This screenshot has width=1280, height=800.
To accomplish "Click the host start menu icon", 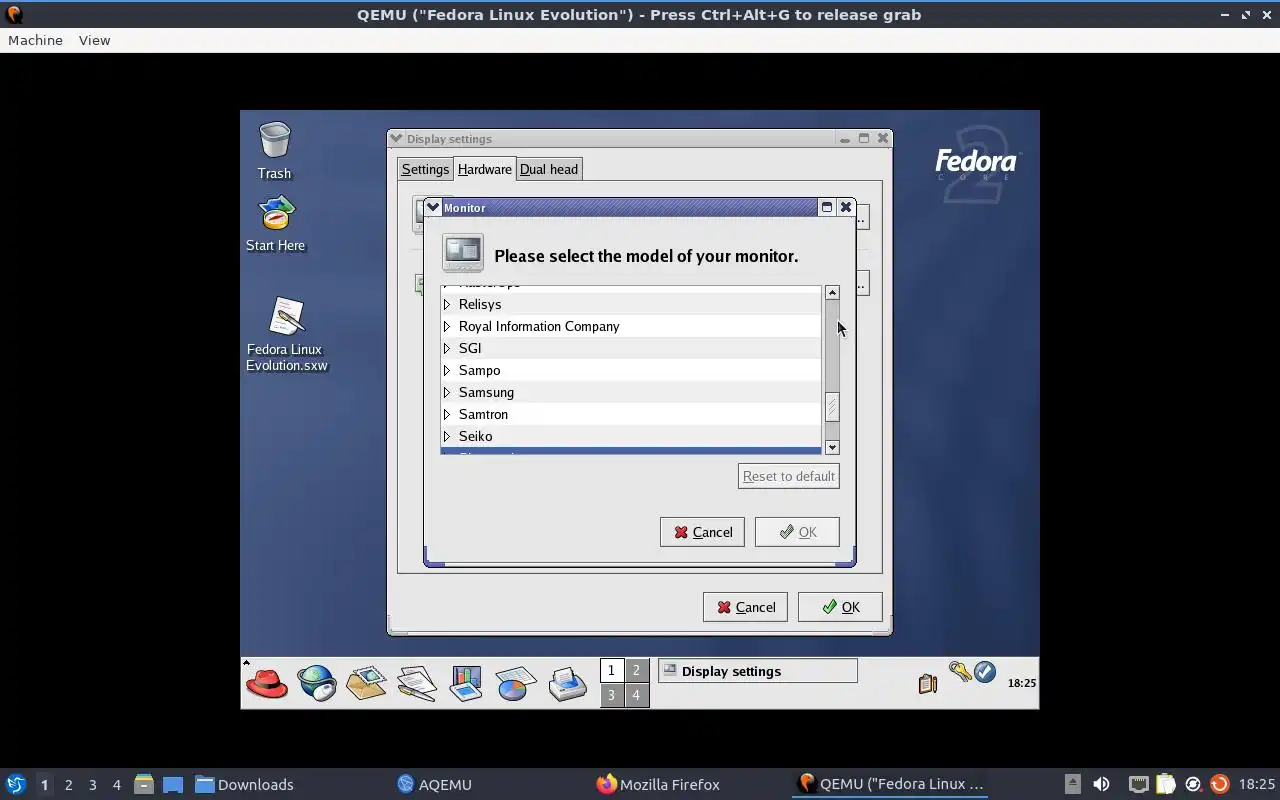I will (x=16, y=784).
